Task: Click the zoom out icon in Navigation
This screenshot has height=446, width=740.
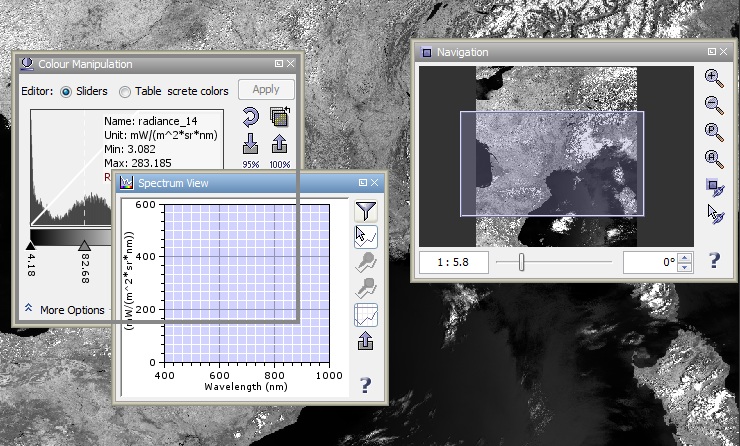Action: click(714, 104)
